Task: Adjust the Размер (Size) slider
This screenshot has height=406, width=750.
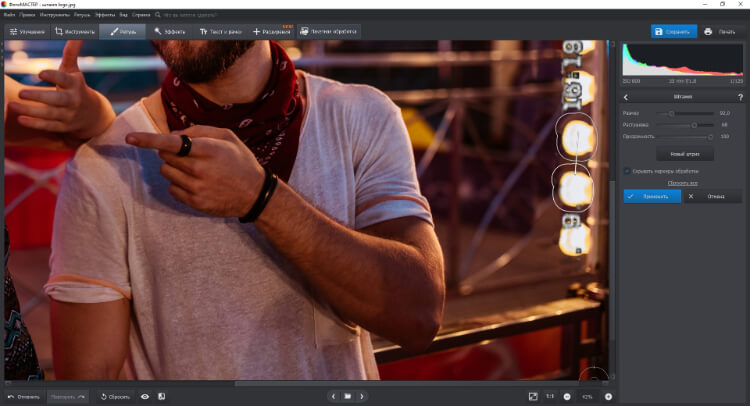Action: [671, 114]
